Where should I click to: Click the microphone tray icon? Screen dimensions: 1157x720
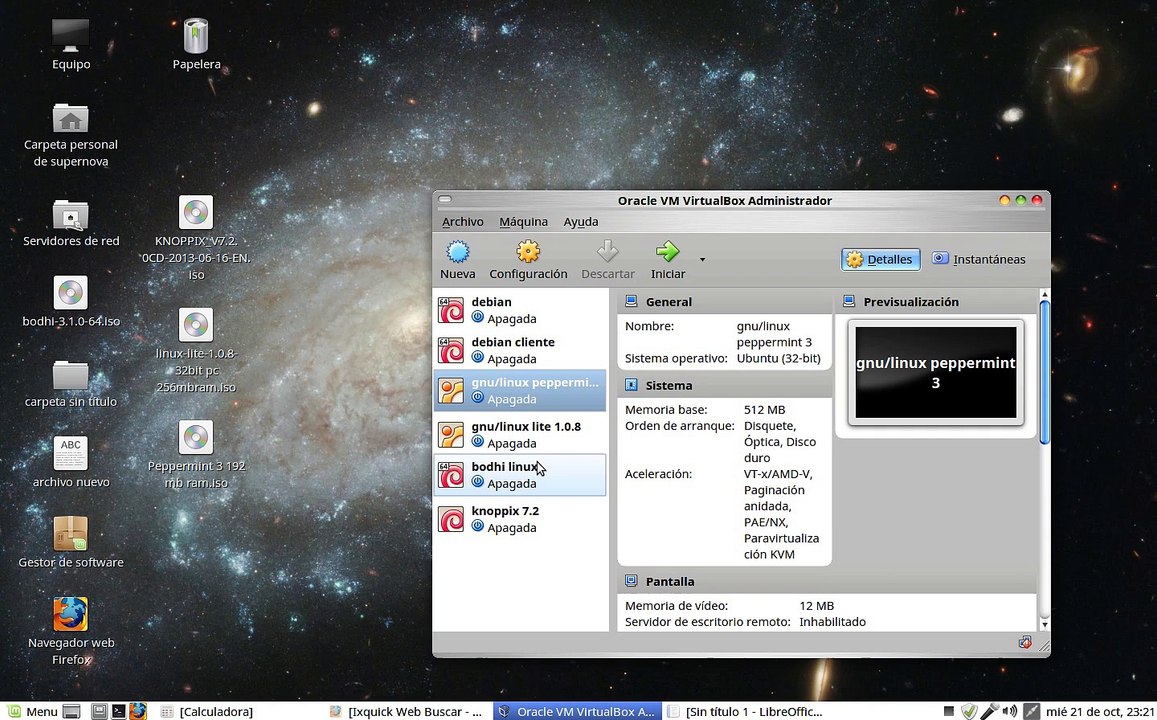[989, 711]
